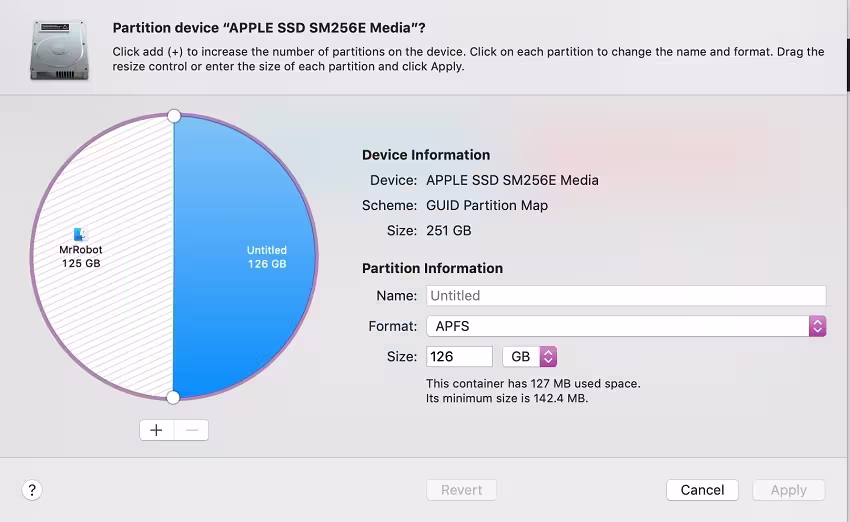Open the Format dropdown showing APFS

[x=626, y=326]
